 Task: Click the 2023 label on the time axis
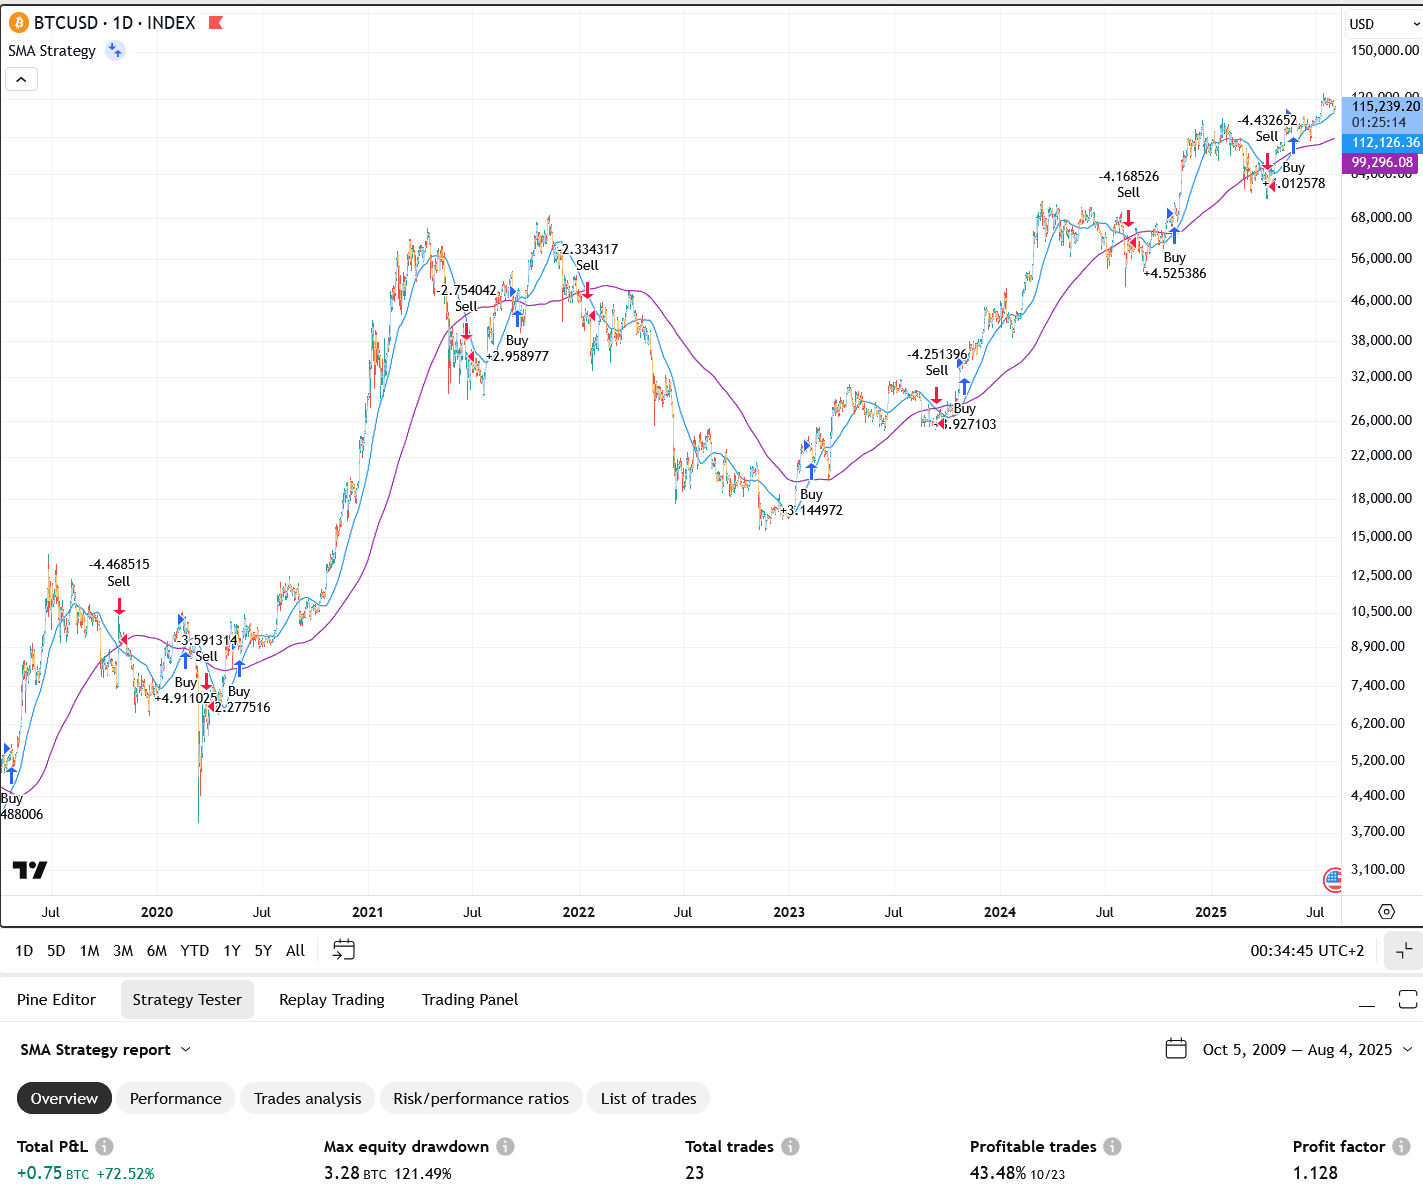tap(789, 912)
